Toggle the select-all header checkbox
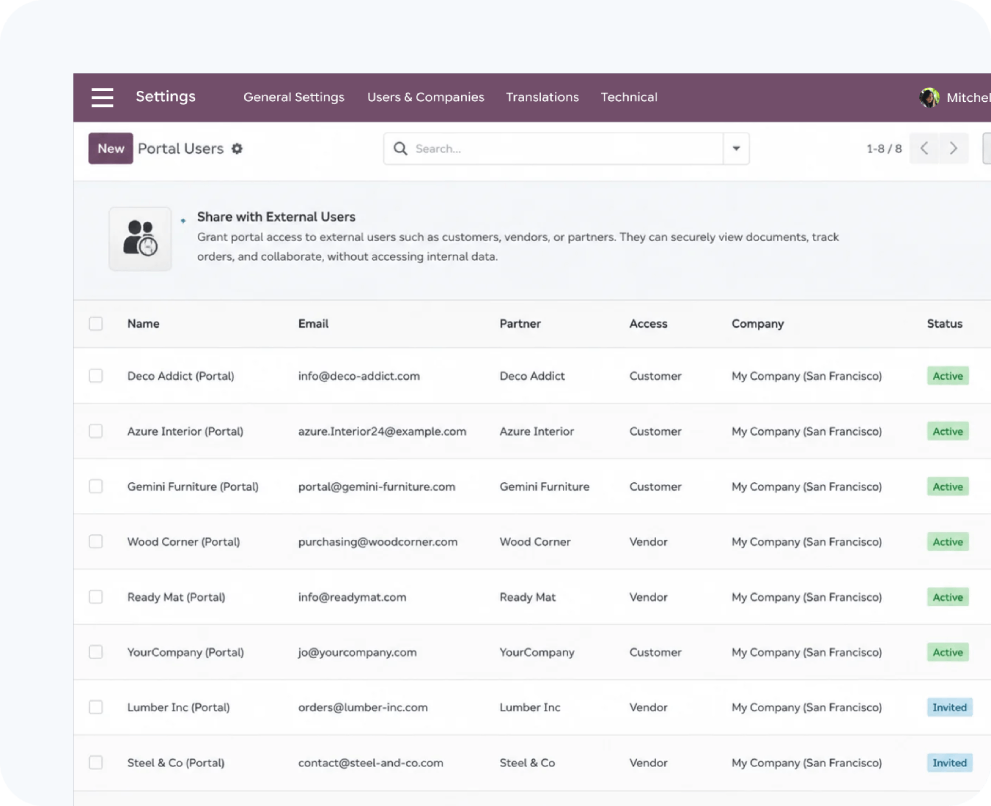This screenshot has width=991, height=806. [96, 324]
